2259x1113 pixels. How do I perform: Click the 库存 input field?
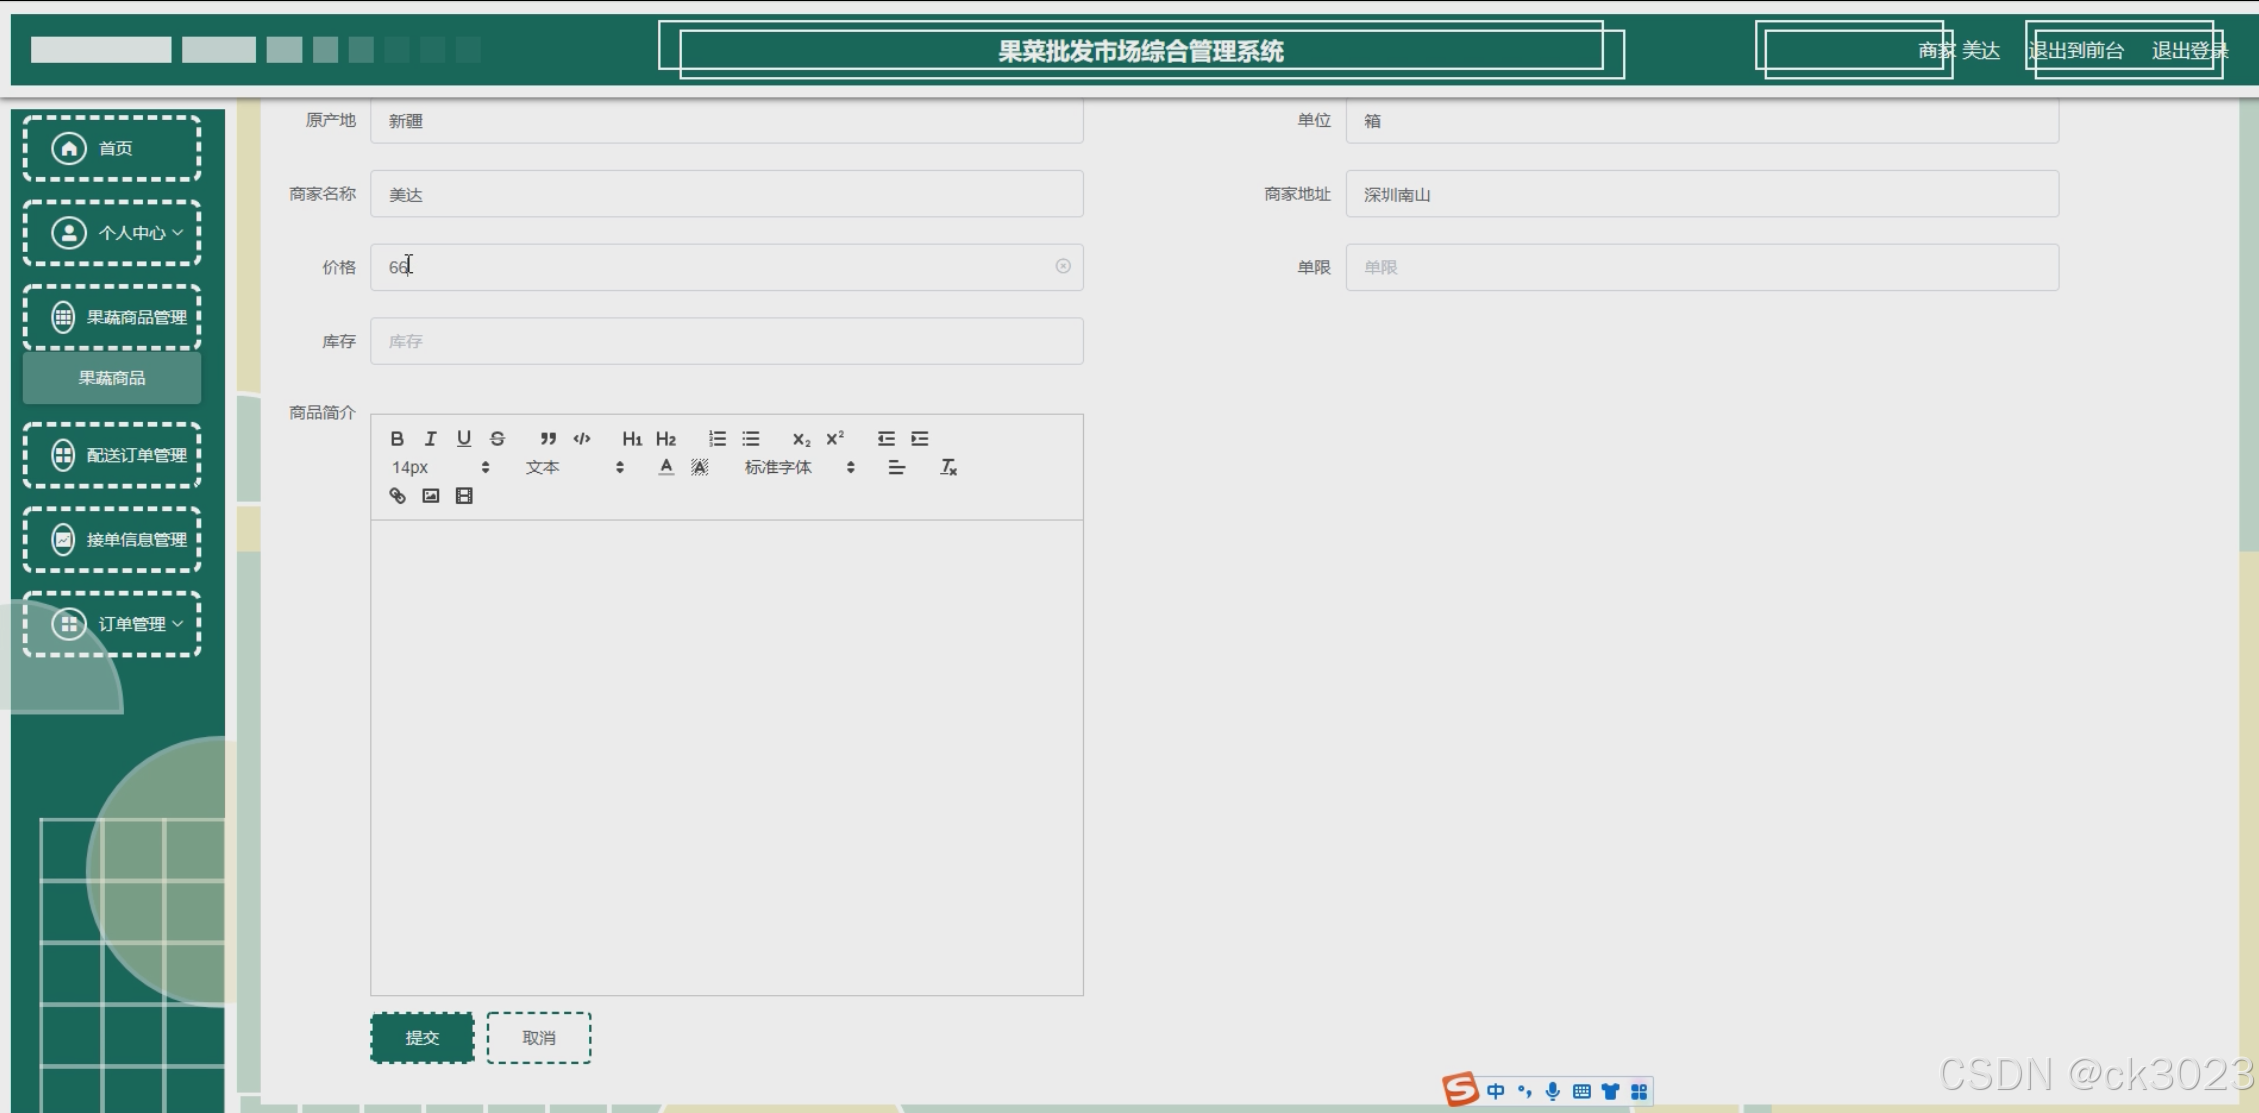tap(726, 341)
